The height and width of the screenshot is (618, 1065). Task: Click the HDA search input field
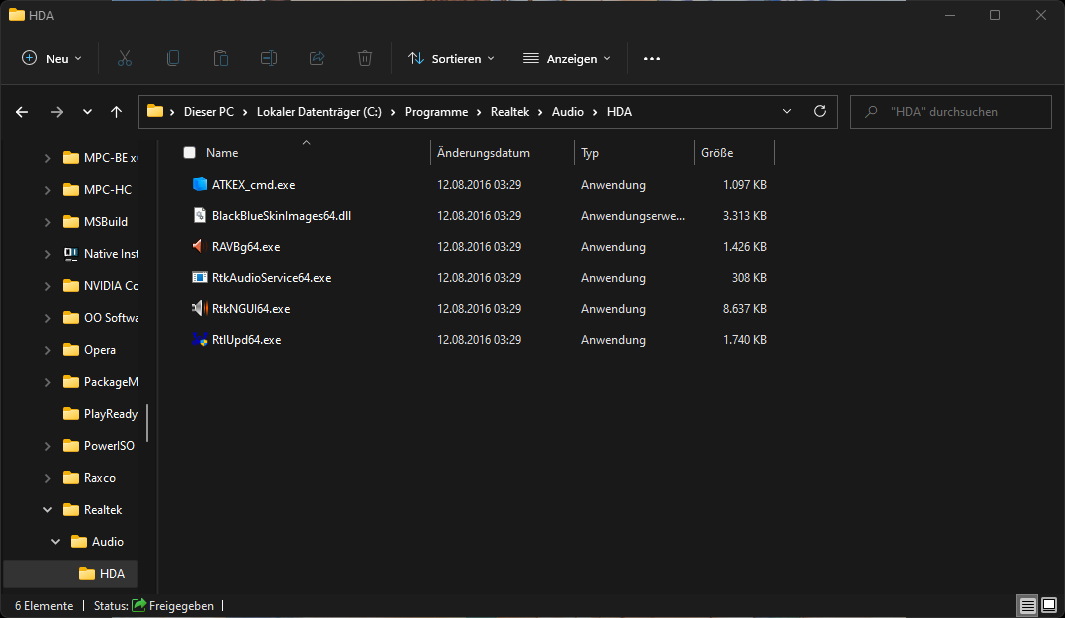[951, 111]
